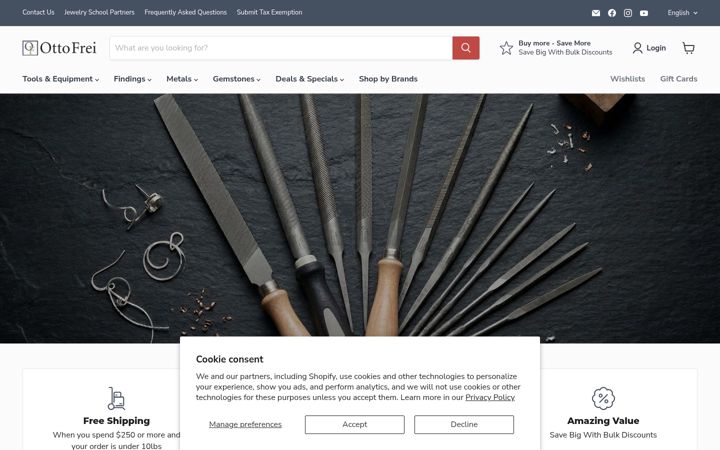The image size is (720, 450).
Task: Open Frequently Asked Questions link
Action: (186, 12)
